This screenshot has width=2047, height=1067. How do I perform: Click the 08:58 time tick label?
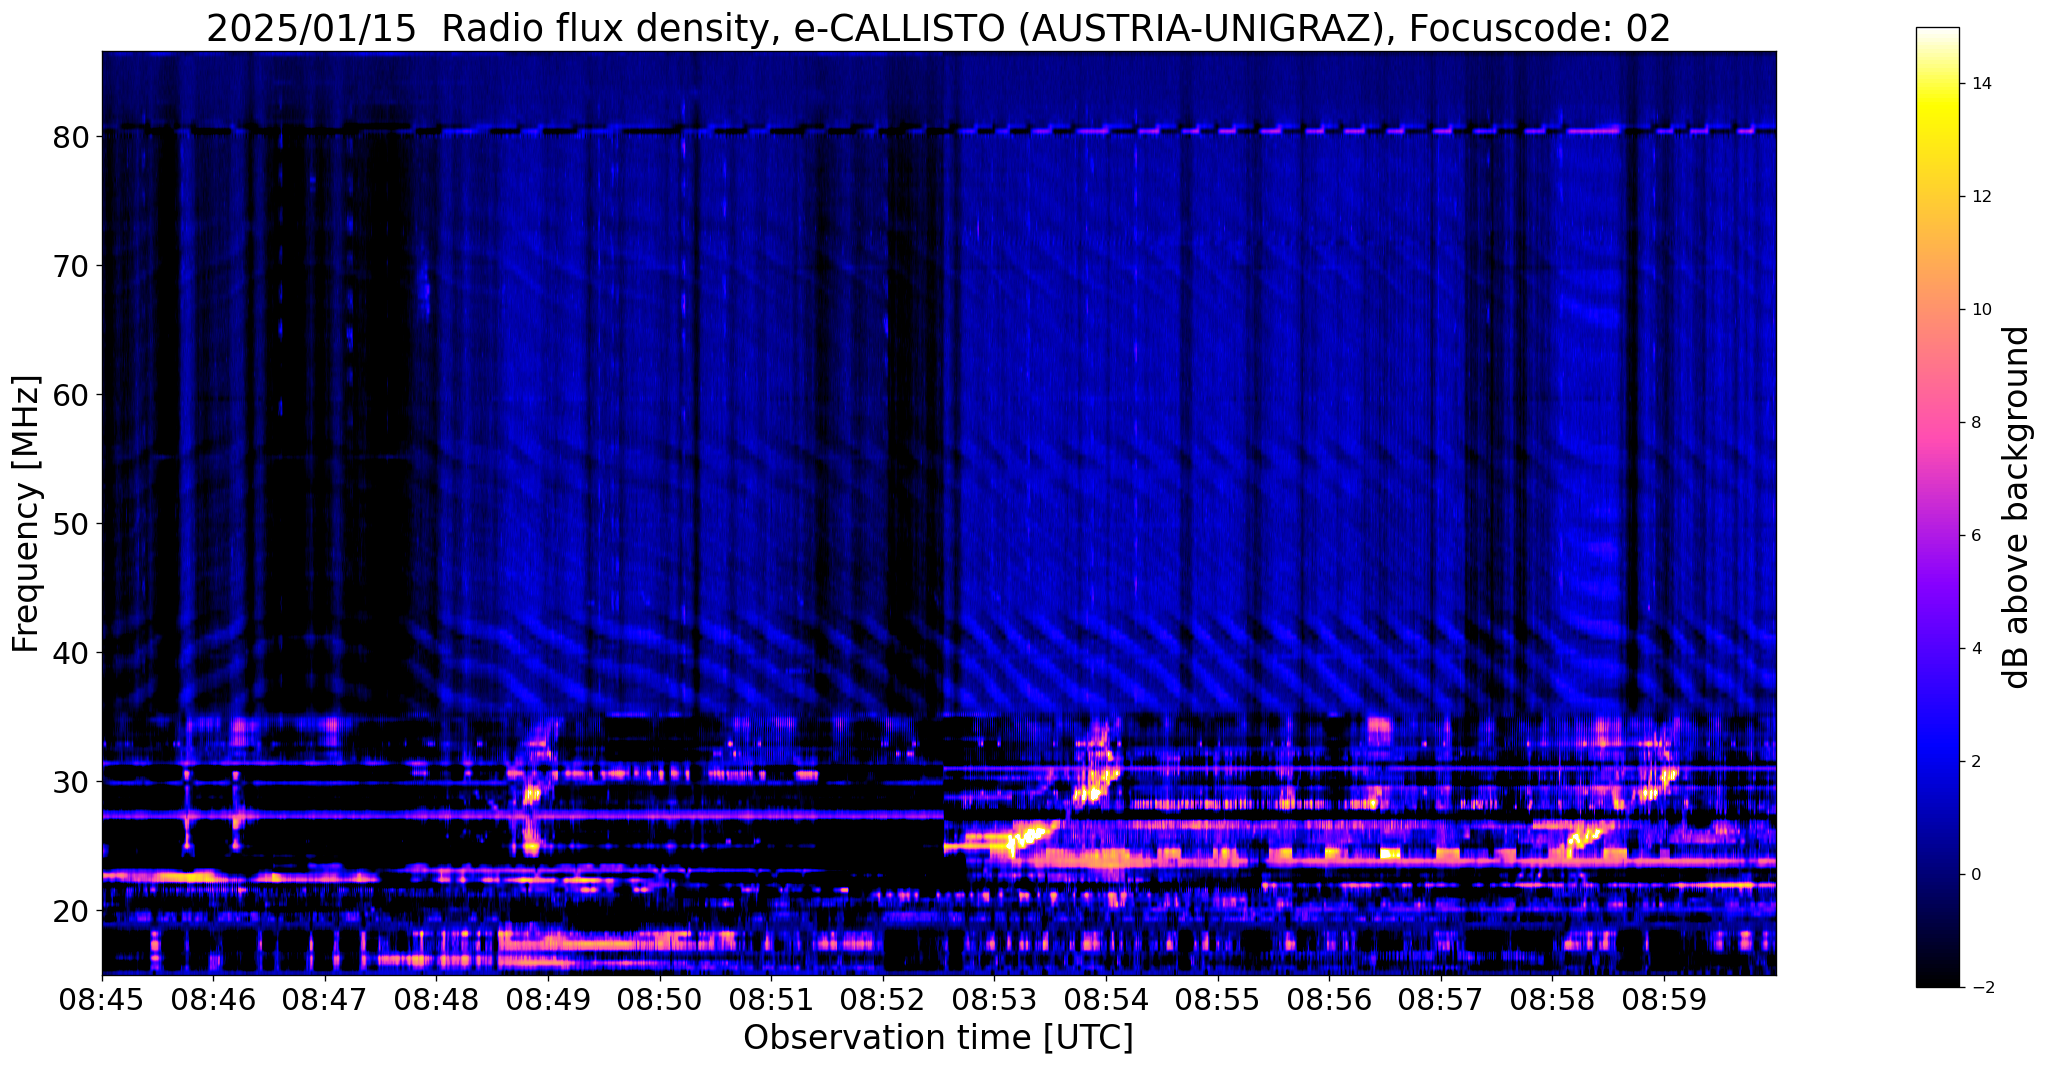(1552, 999)
